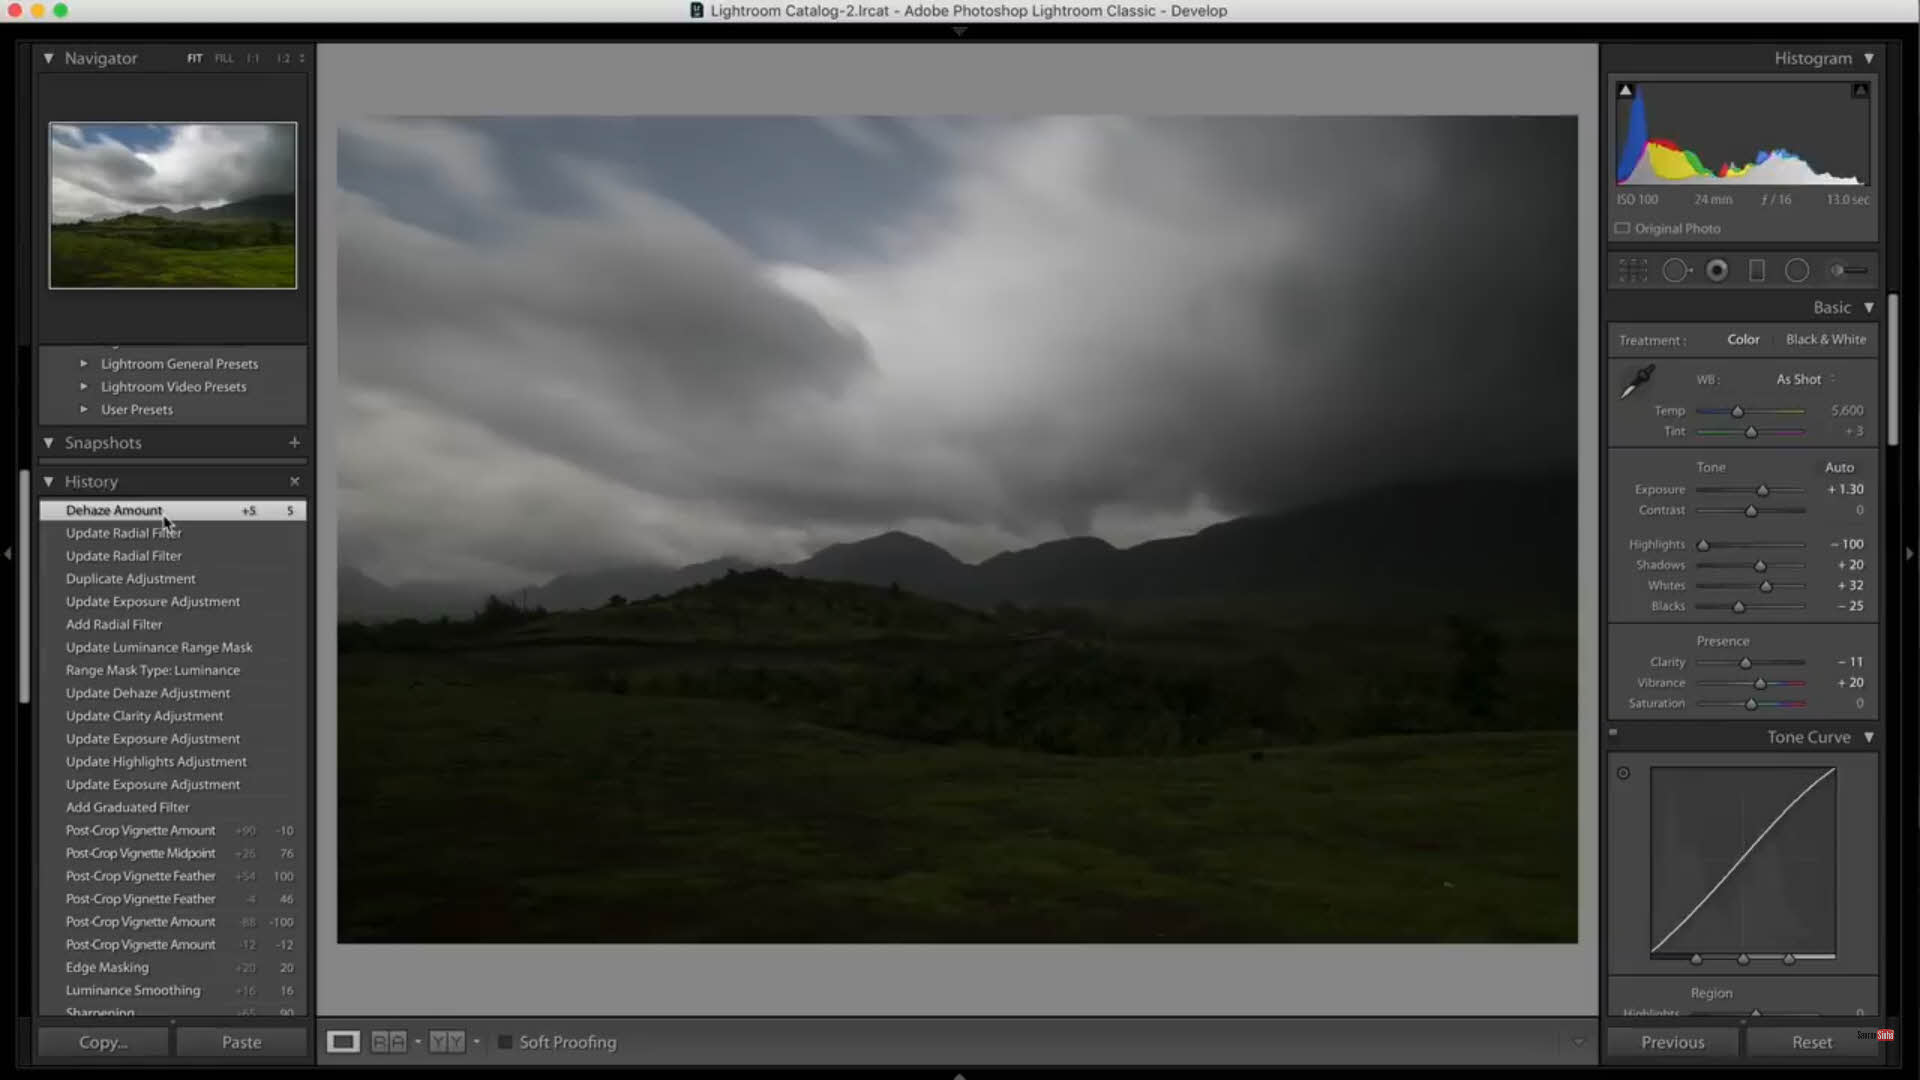Viewport: 1920px width, 1080px height.
Task: Collapse the History panel
Action: (48, 481)
